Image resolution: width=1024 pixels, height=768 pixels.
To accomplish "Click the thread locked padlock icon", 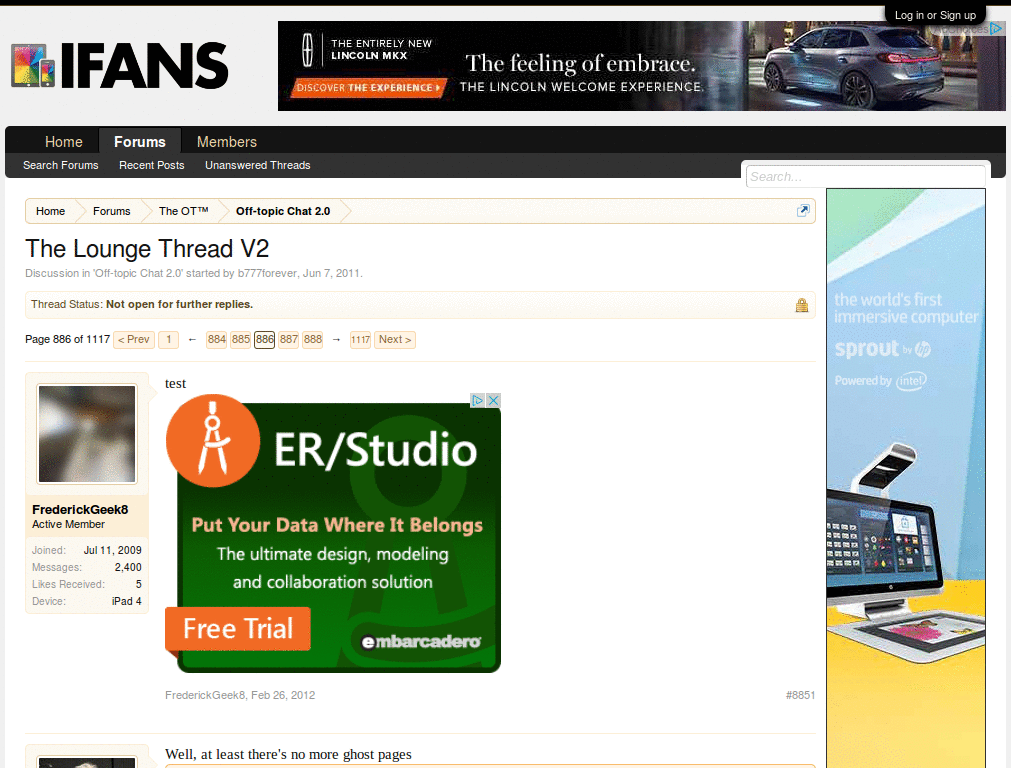I will 802,305.
